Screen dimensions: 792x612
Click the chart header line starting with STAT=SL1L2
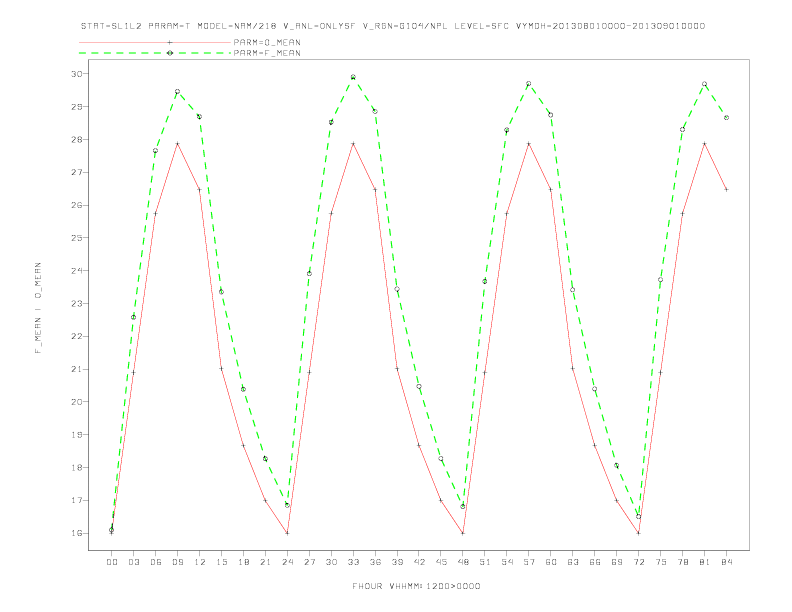pos(393,26)
